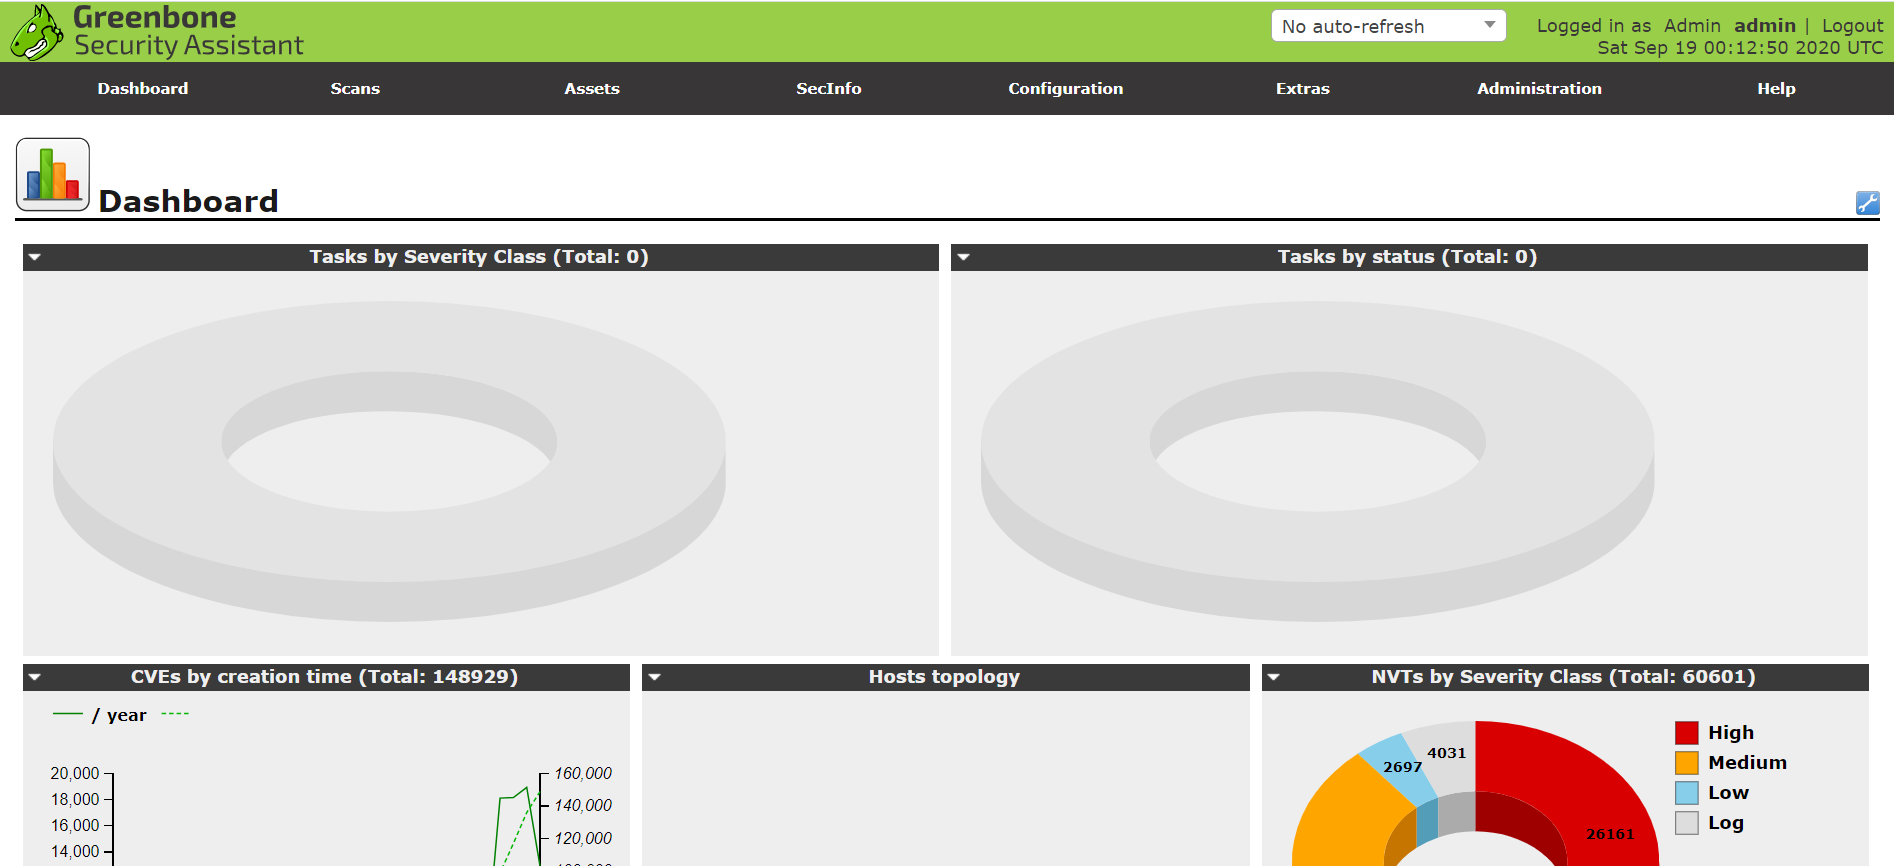Expand NVTs by Severity Class chart menu

point(1274,677)
